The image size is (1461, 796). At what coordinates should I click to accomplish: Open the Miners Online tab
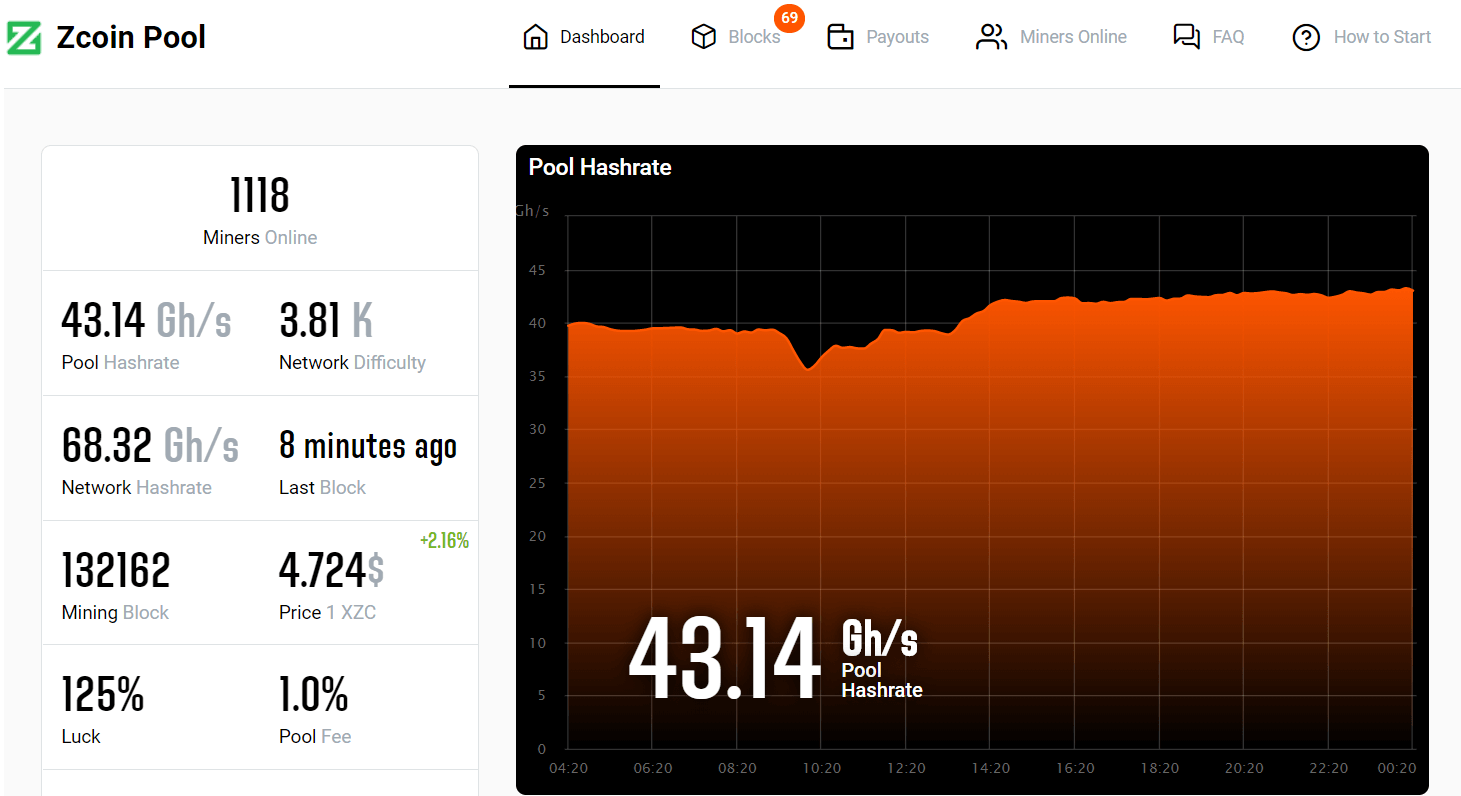pos(1051,38)
